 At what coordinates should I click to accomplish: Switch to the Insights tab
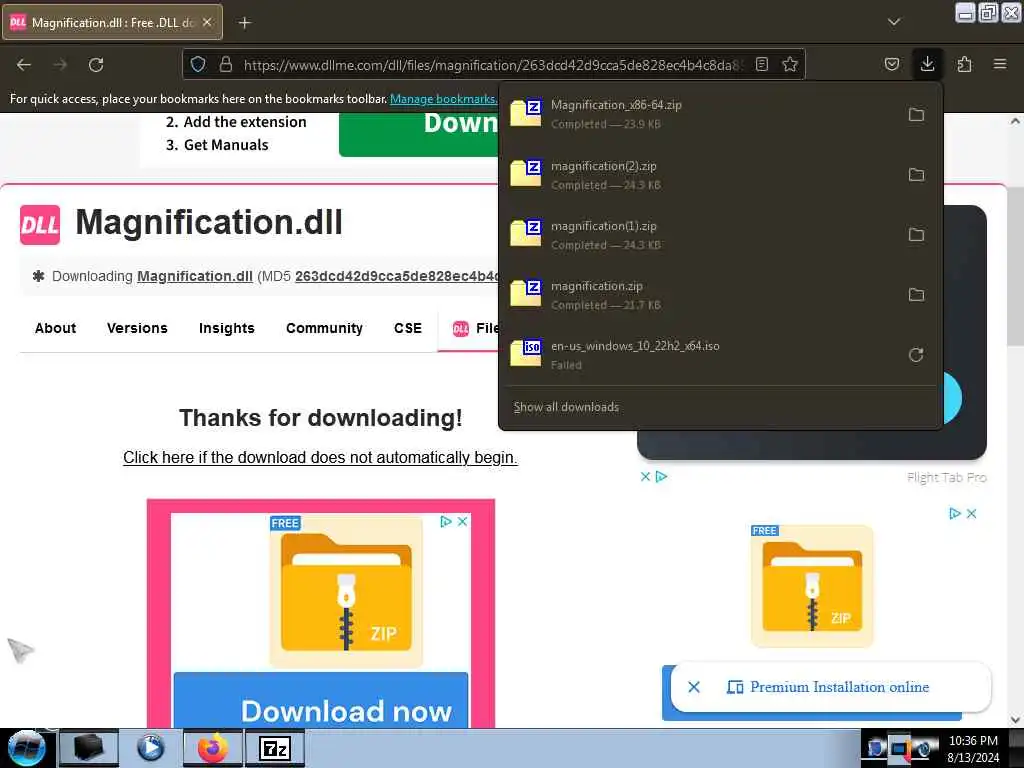click(227, 328)
